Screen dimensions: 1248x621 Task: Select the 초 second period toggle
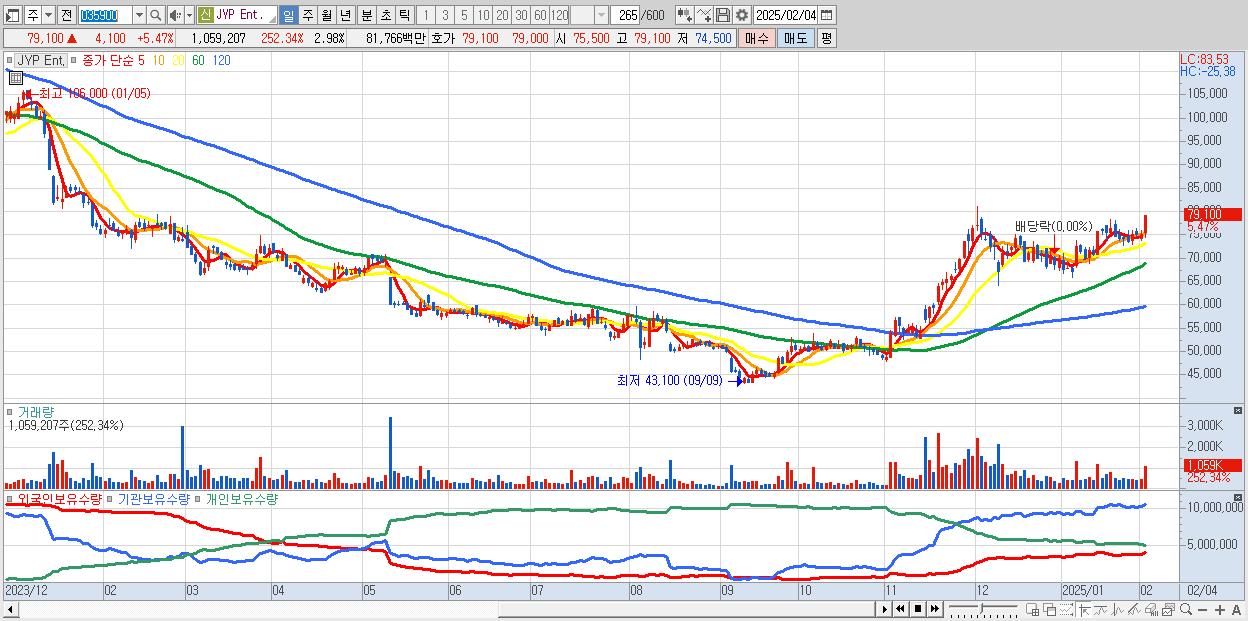pos(386,15)
